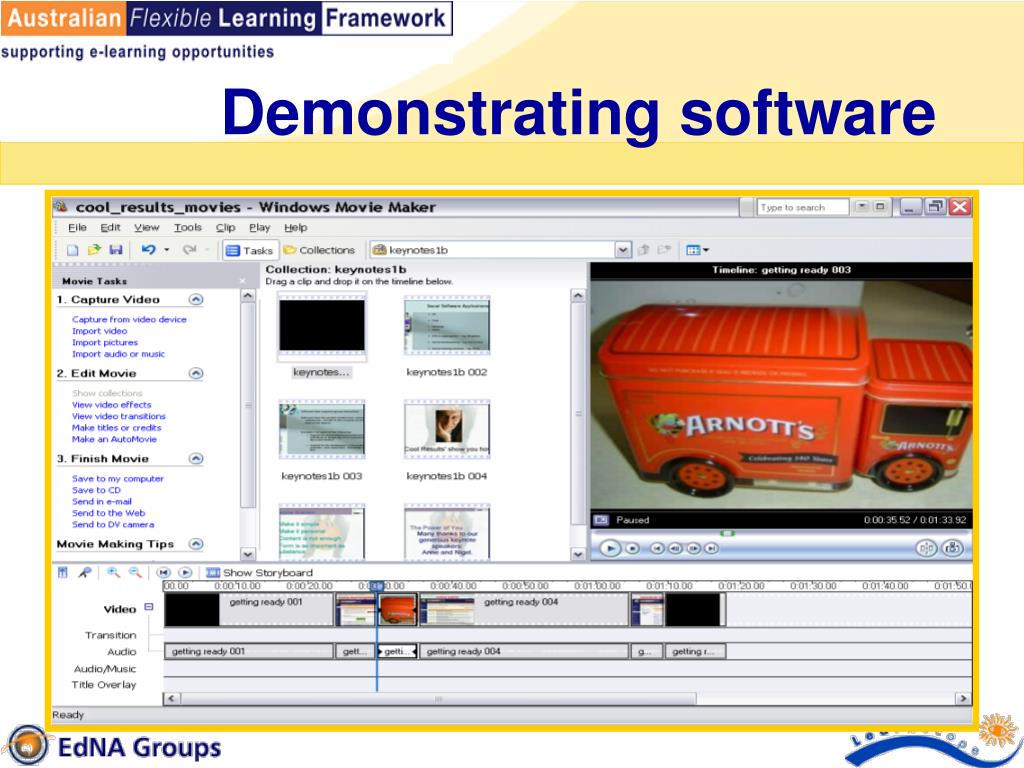The image size is (1024, 768).
Task: Click Make an AutoMovie link
Action: point(114,440)
